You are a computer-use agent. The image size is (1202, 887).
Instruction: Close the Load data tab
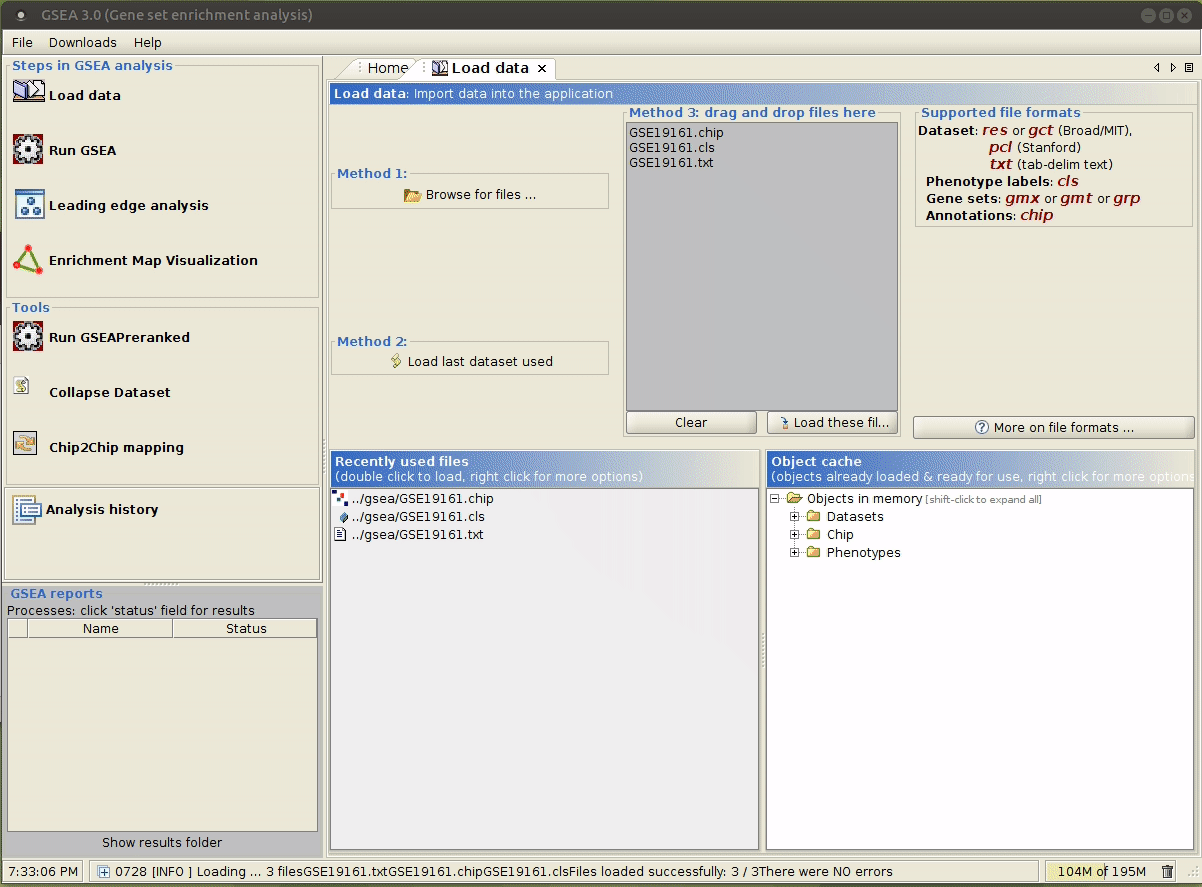tap(542, 68)
